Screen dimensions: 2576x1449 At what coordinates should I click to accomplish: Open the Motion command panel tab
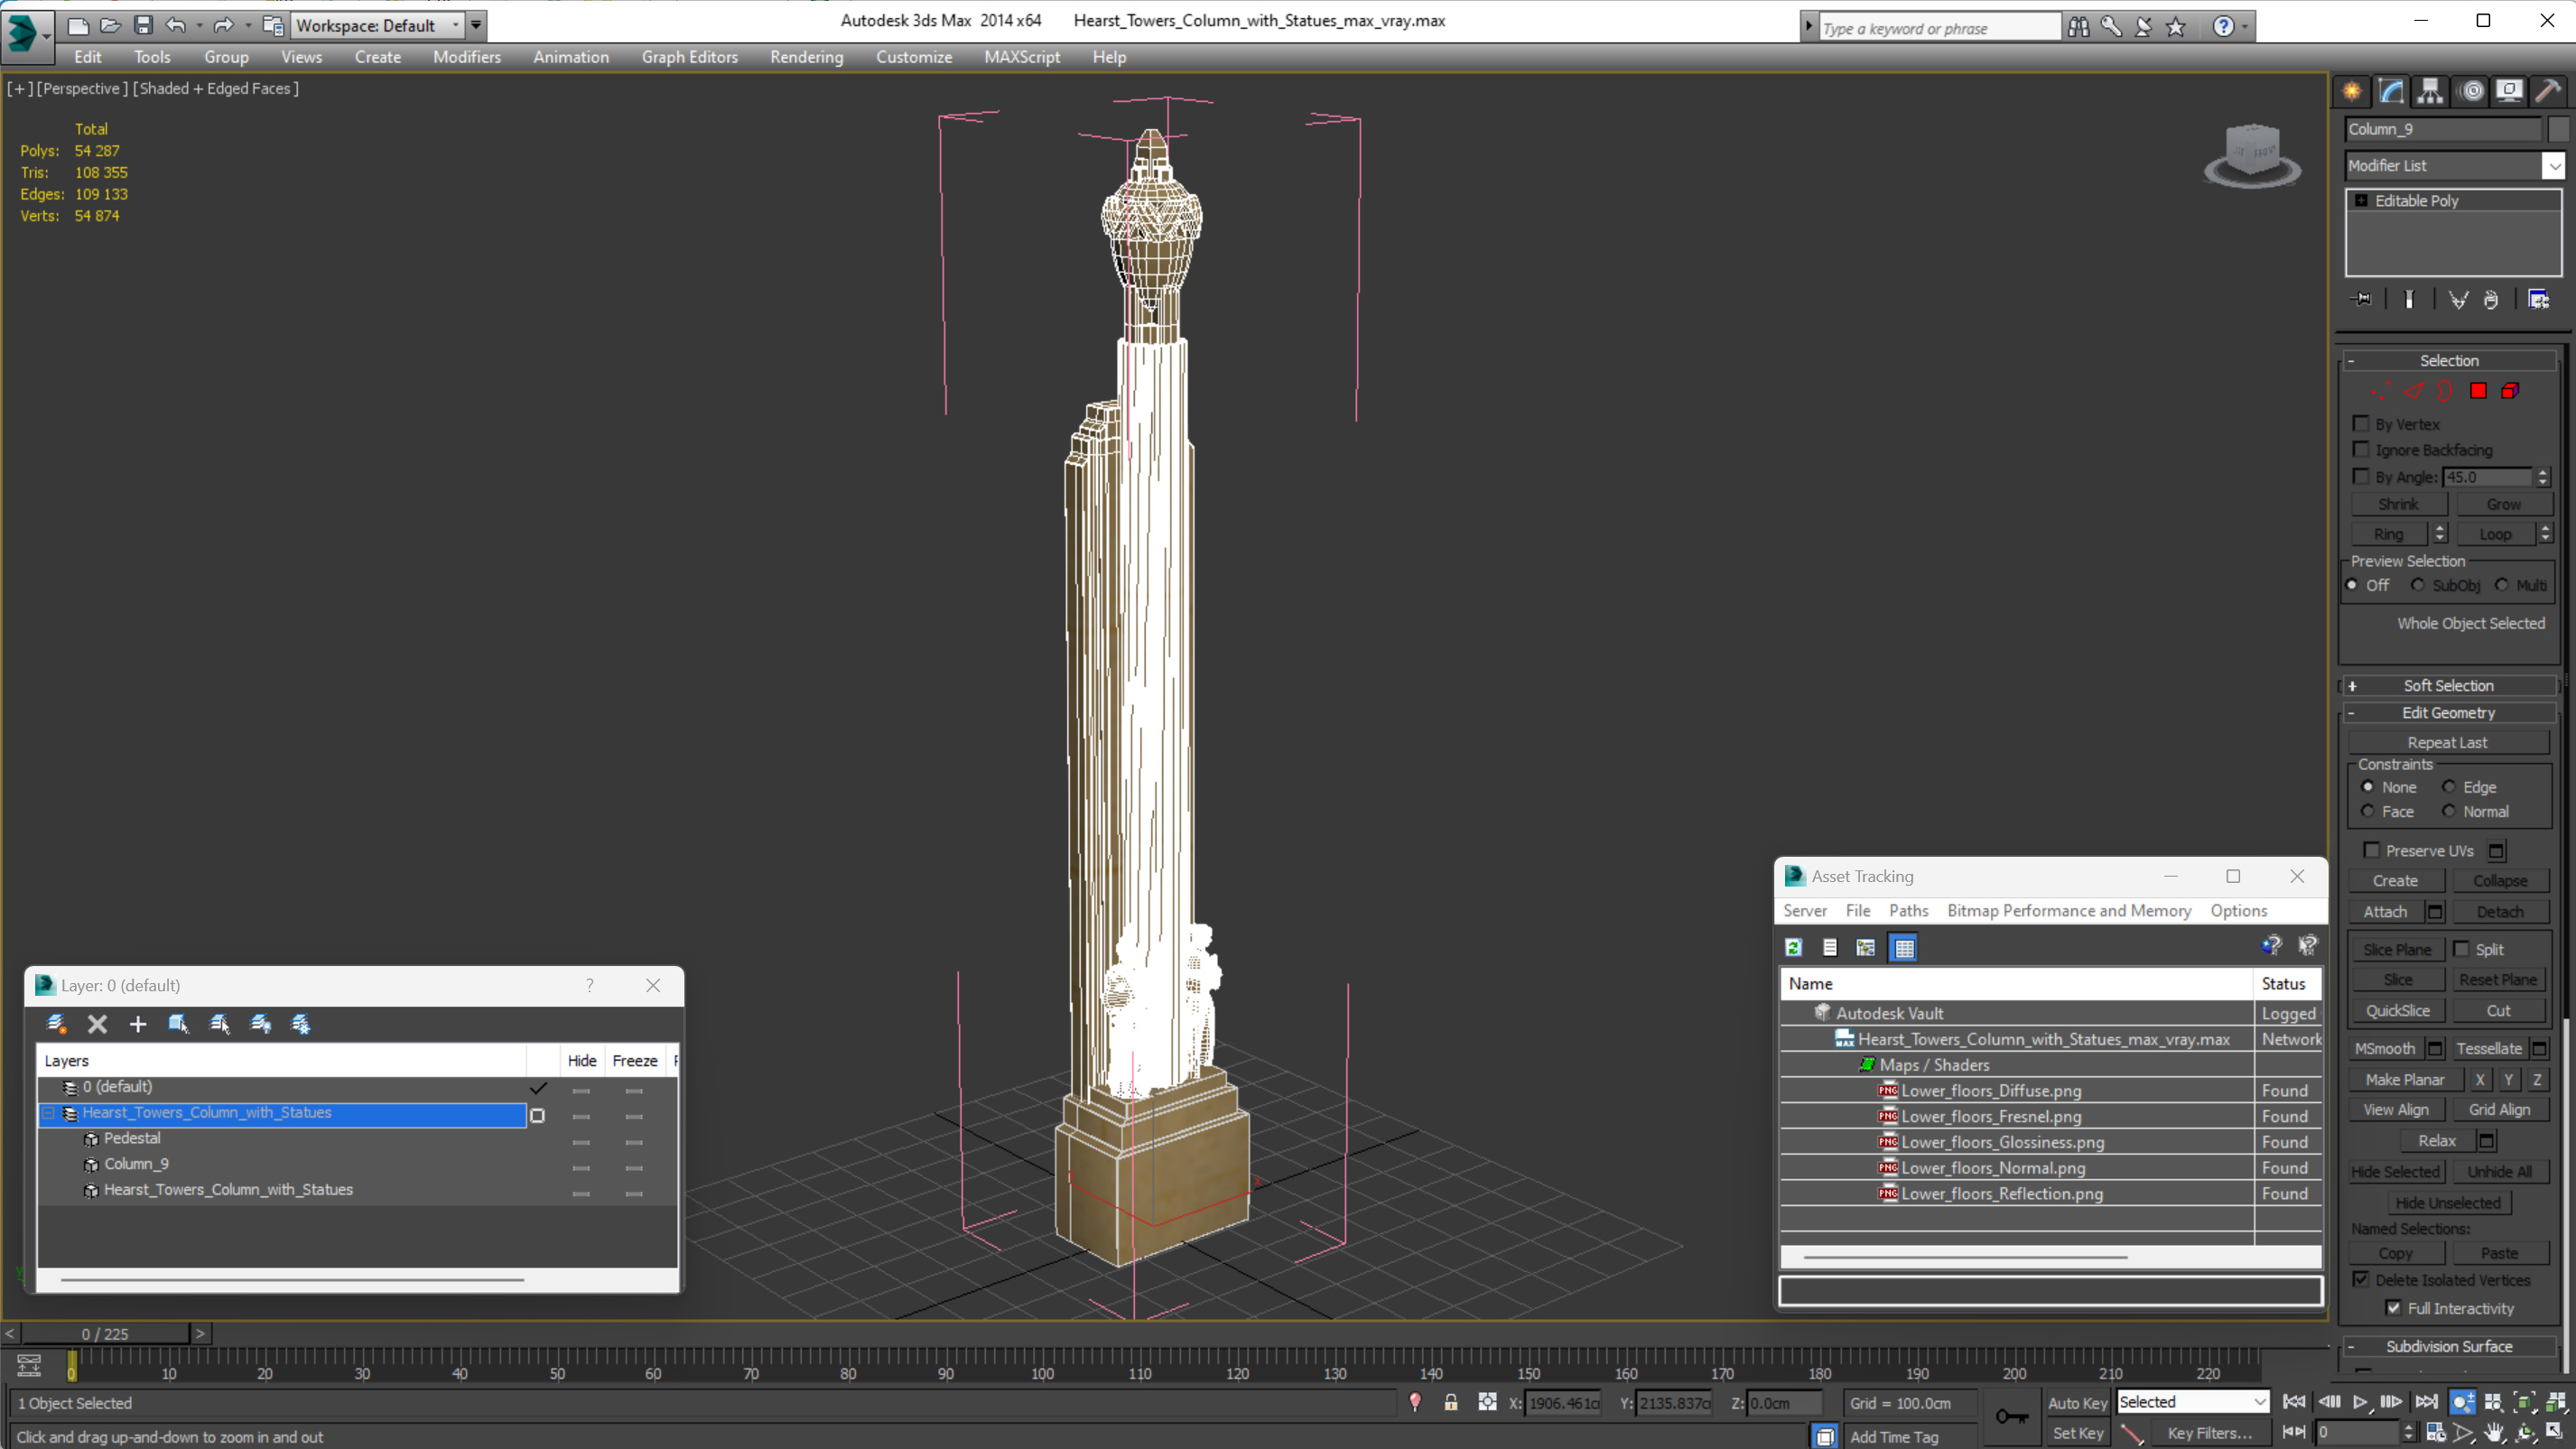point(2471,92)
